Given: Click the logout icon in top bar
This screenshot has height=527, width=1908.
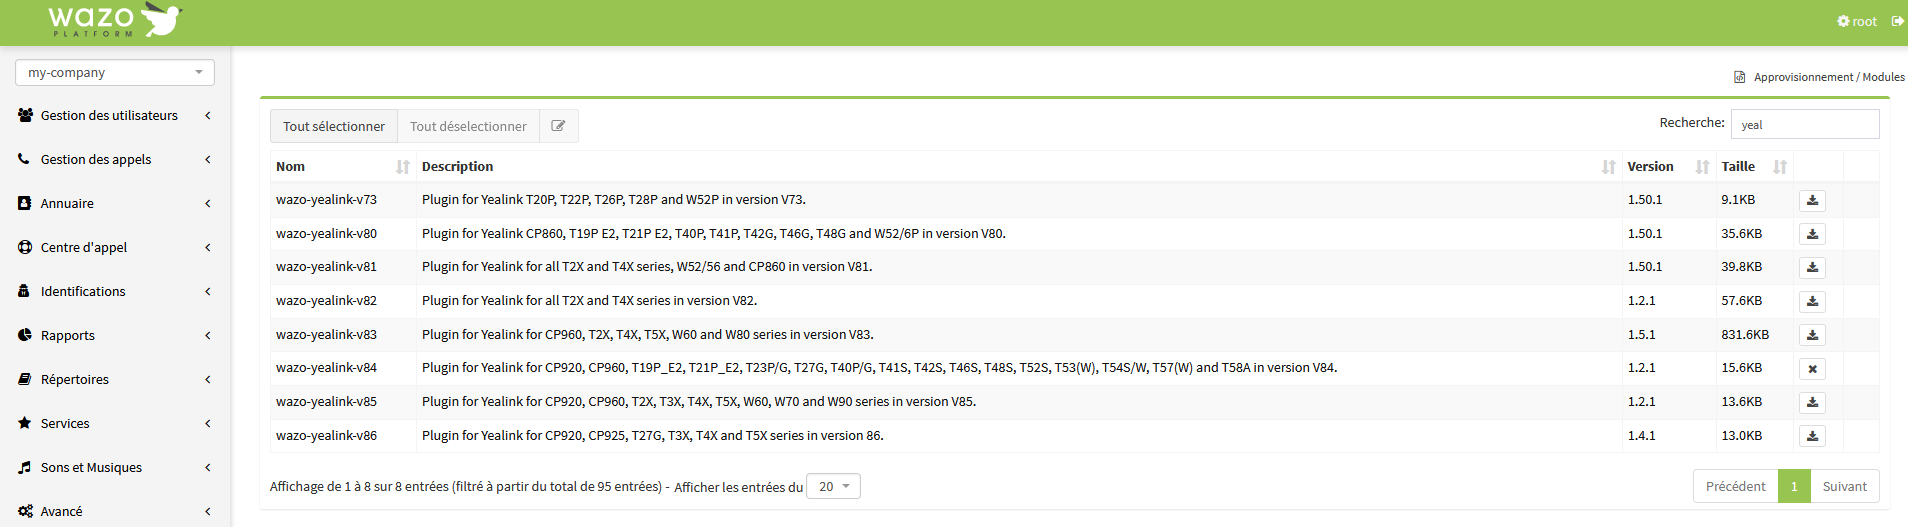Looking at the screenshot, I should (x=1897, y=21).
